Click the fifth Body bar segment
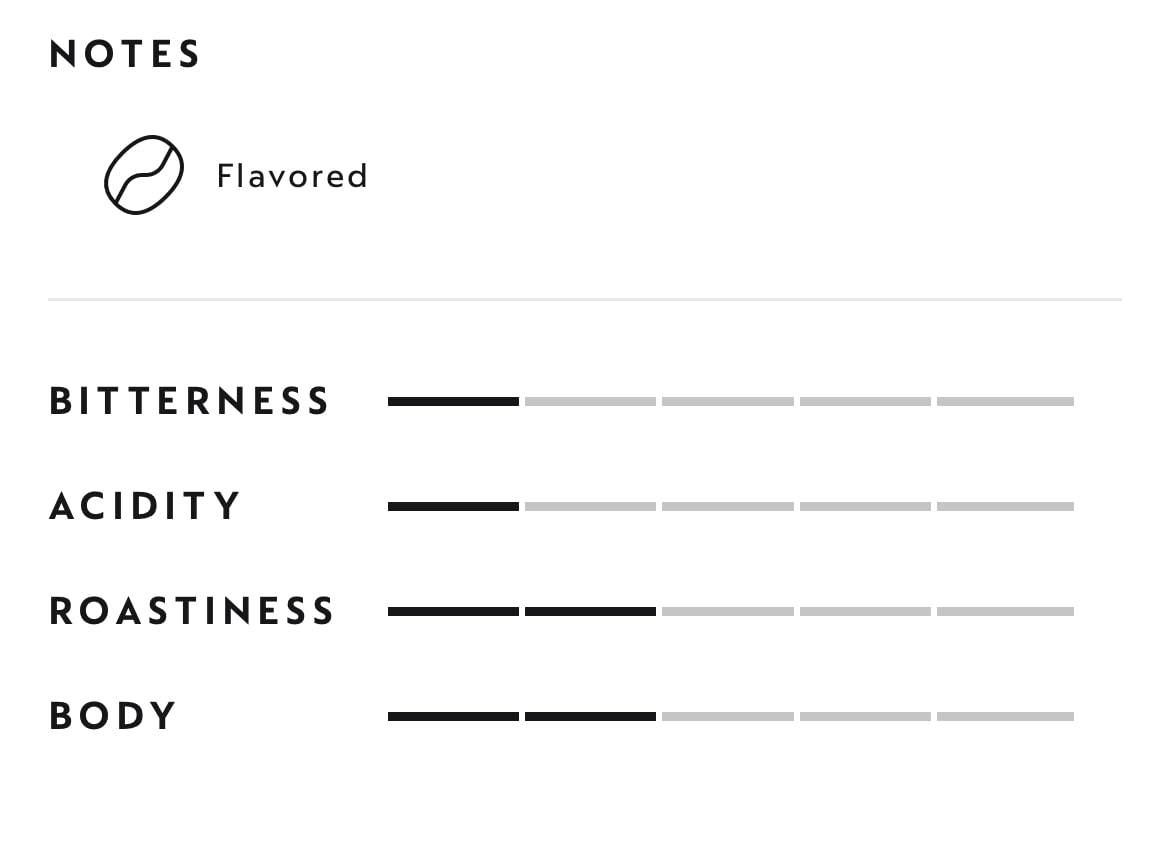The width and height of the screenshot is (1170, 854). (1005, 716)
